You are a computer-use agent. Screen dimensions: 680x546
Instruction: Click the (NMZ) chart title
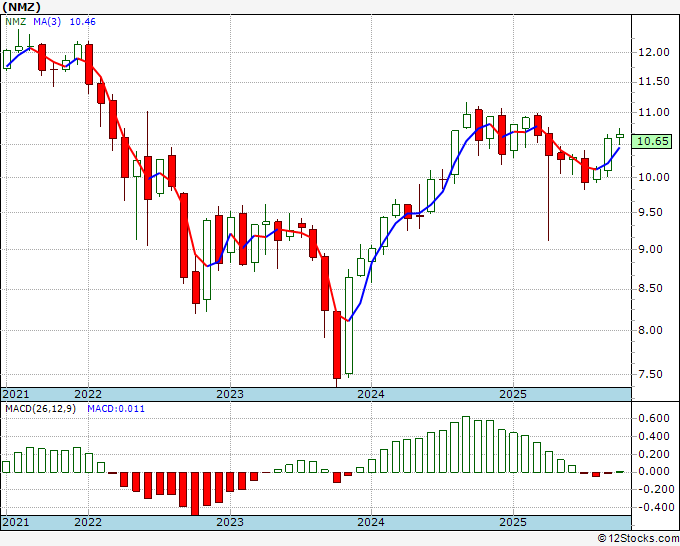(21, 7)
